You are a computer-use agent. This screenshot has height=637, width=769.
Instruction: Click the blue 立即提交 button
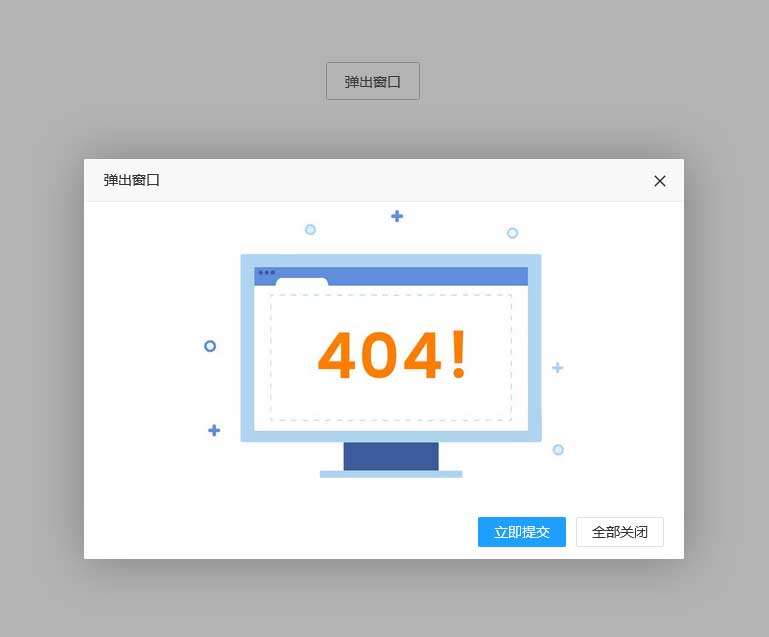pyautogui.click(x=522, y=532)
